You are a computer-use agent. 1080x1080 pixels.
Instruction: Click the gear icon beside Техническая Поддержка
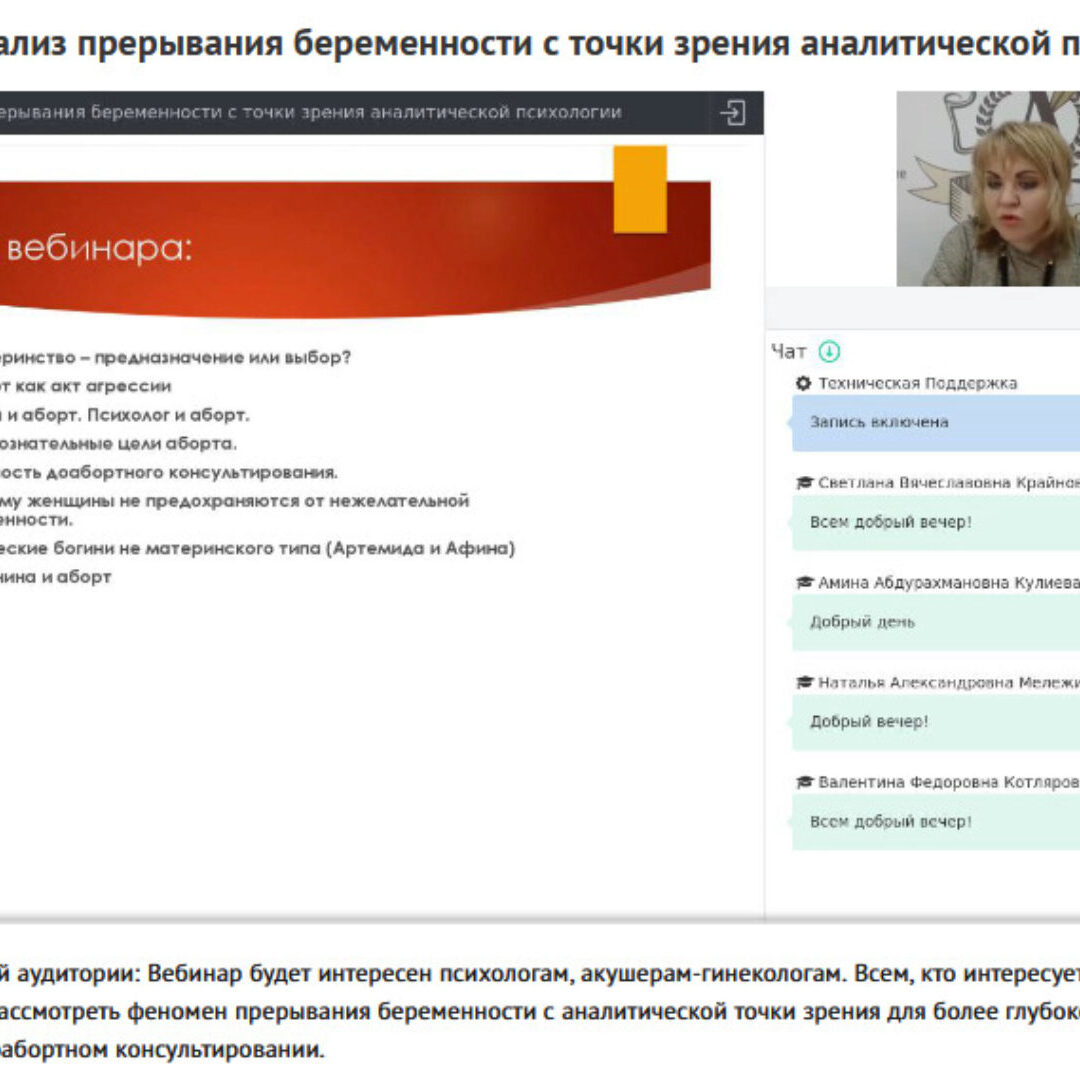[803, 383]
